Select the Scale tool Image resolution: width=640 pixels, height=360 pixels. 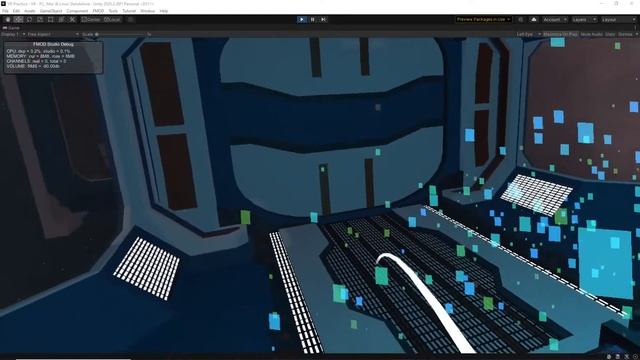click(x=40, y=20)
